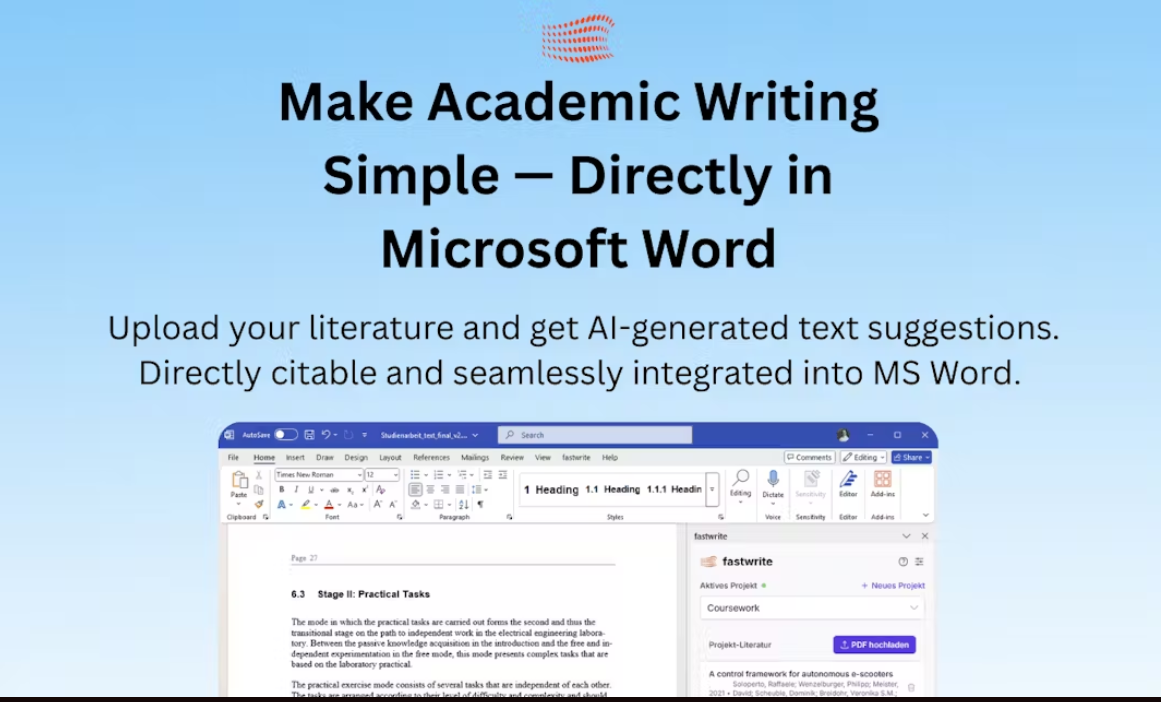Toggle Justify paragraph alignment
Viewport: 1161px width, 702px height.
click(x=460, y=489)
